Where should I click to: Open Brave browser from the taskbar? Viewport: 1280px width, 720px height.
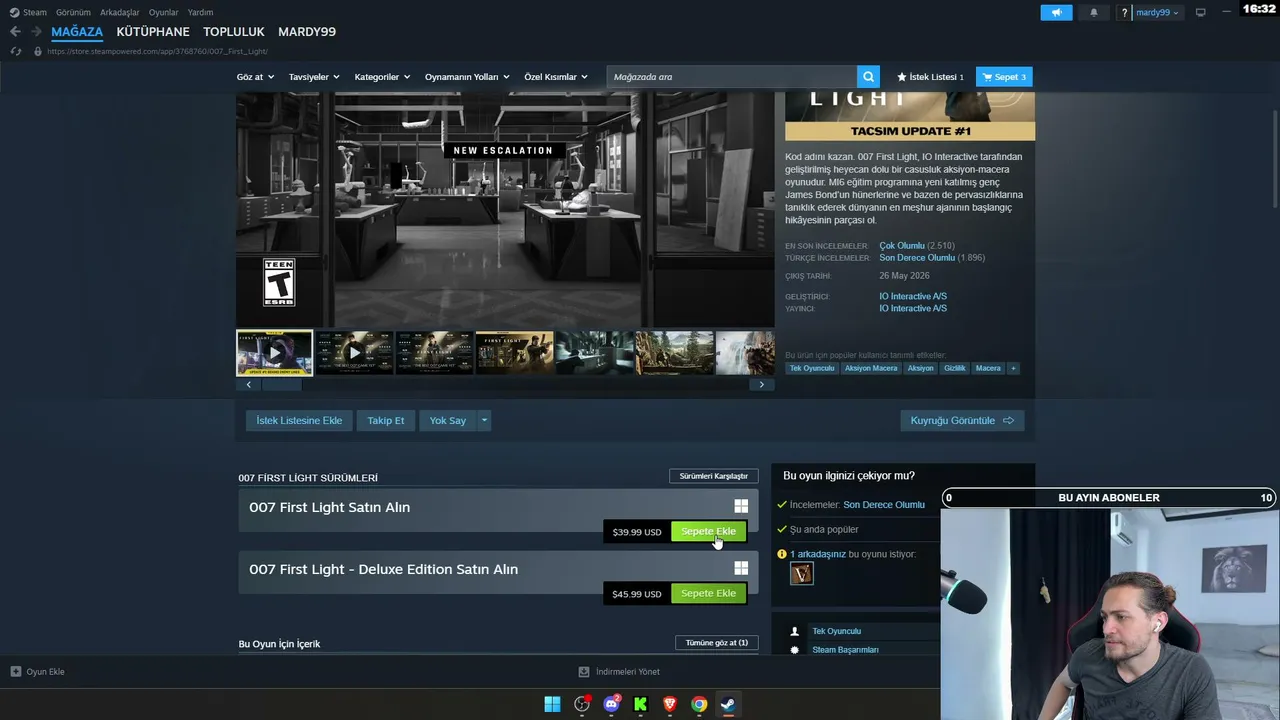click(x=670, y=704)
